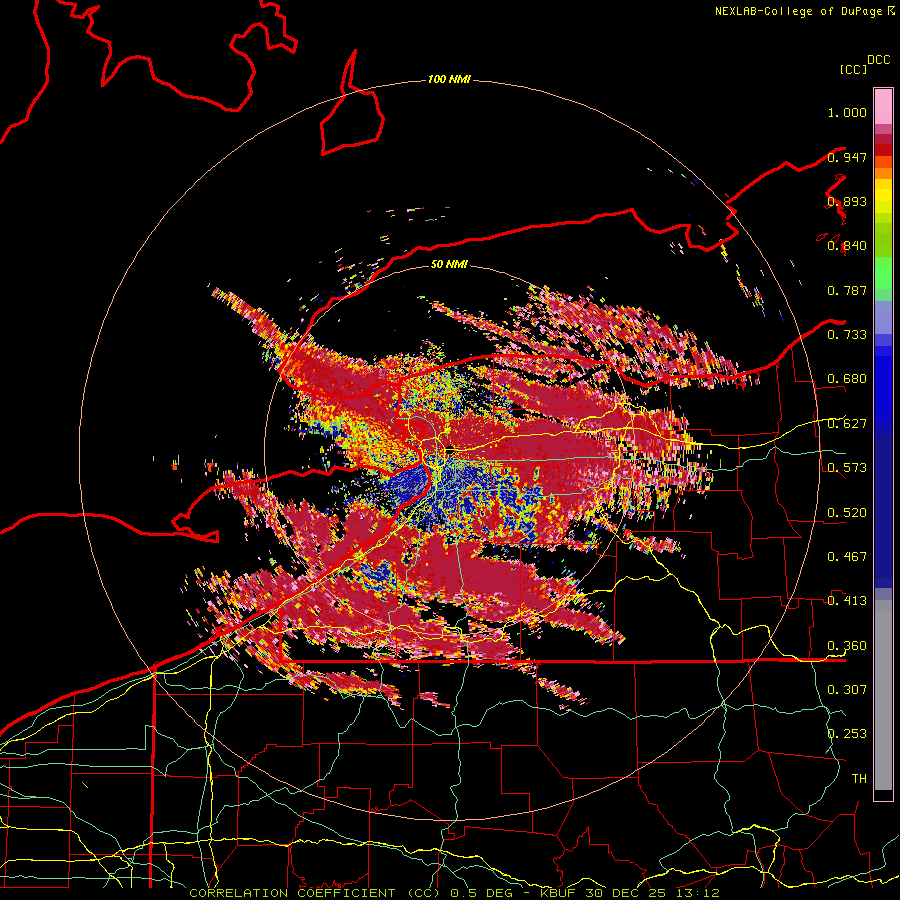Viewport: 900px width, 900px height.
Task: Click the 0.947 scale value
Action: pos(847,157)
